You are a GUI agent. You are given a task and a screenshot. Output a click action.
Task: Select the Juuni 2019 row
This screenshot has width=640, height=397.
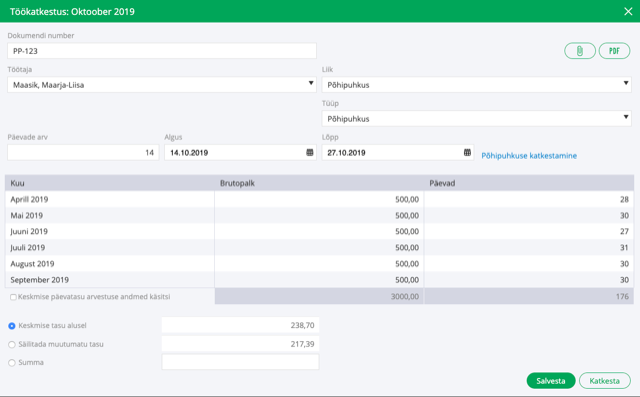click(x=319, y=231)
